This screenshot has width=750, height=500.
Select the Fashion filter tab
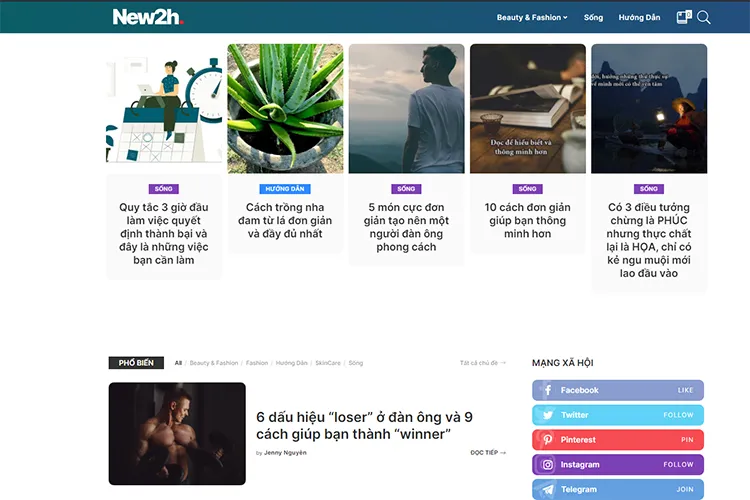click(x=257, y=363)
